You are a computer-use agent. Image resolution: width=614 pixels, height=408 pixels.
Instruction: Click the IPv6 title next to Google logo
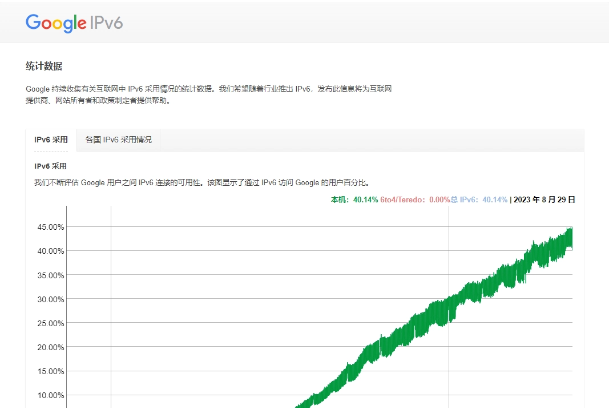(x=107, y=23)
